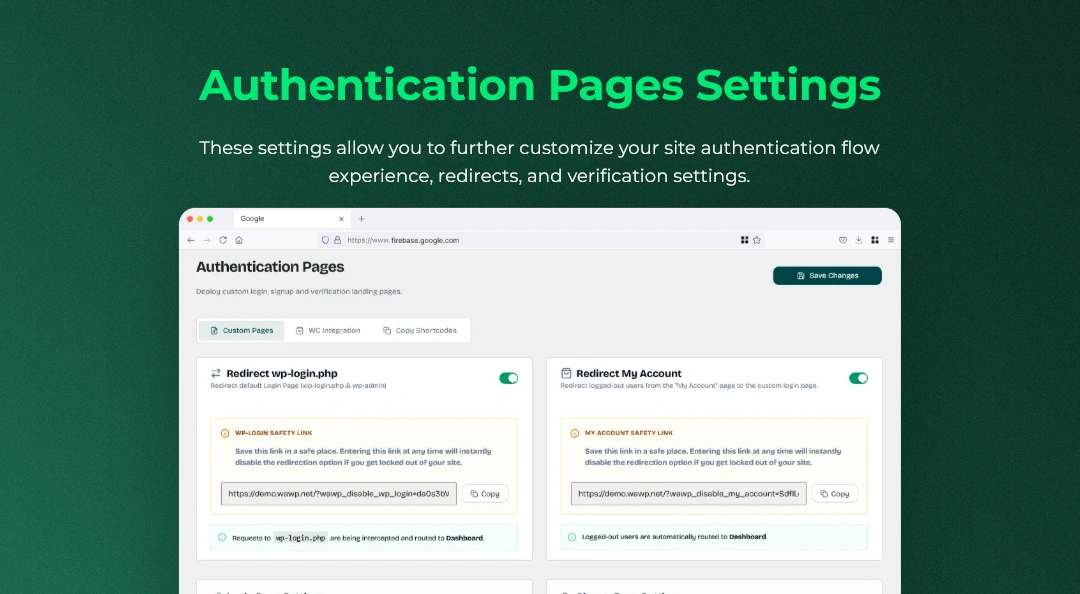Click the wp-login safety link URL field
The height and width of the screenshot is (594, 1080).
(x=339, y=493)
